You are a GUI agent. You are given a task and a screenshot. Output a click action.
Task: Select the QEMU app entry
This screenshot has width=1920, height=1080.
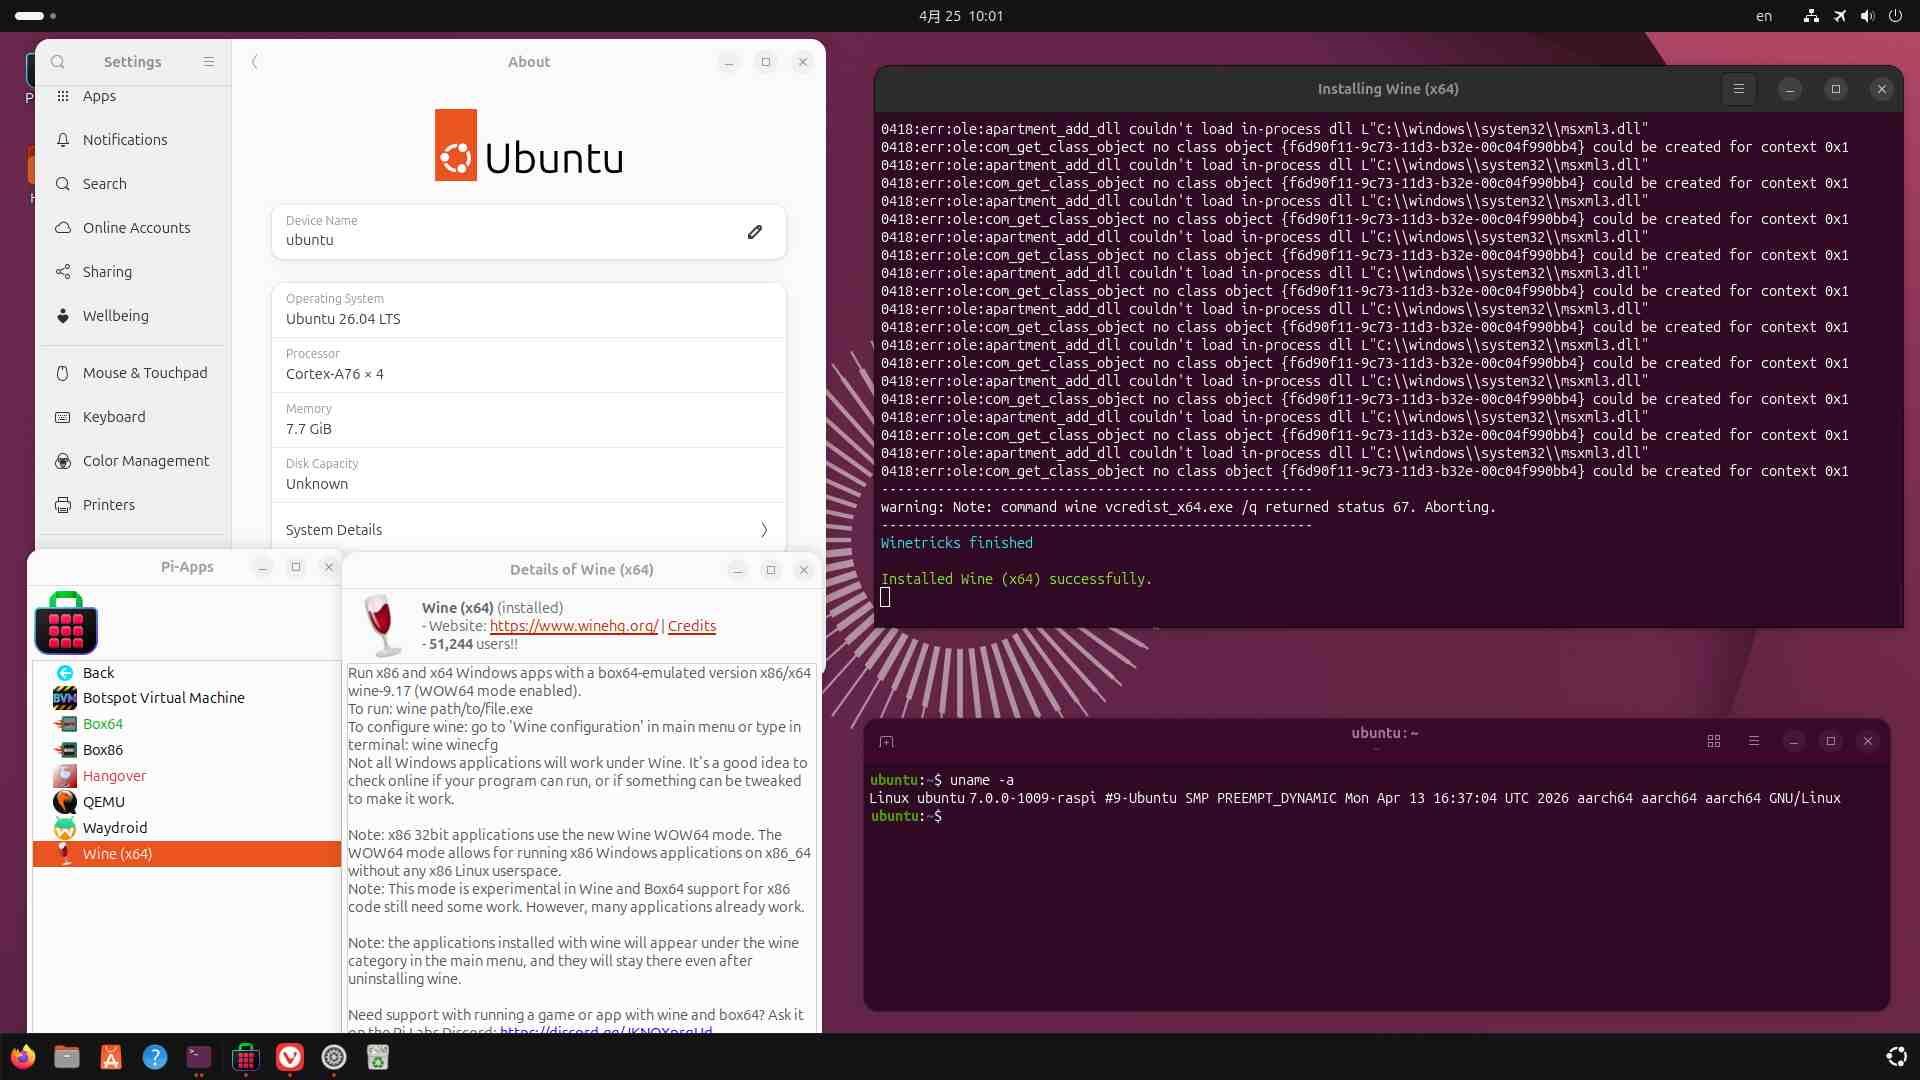click(x=104, y=802)
